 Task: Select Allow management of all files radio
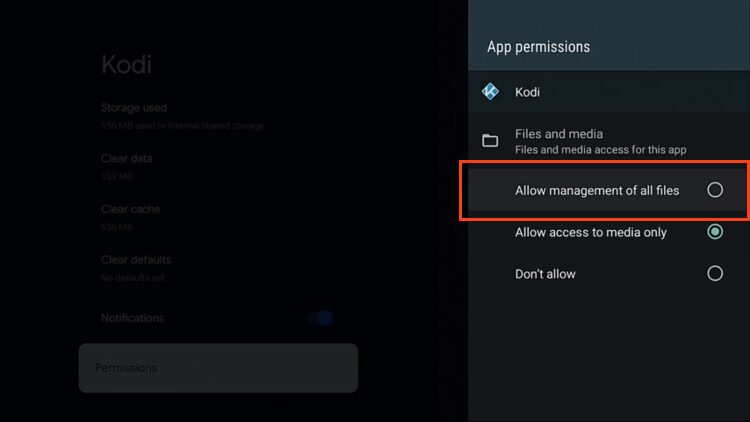coord(715,190)
